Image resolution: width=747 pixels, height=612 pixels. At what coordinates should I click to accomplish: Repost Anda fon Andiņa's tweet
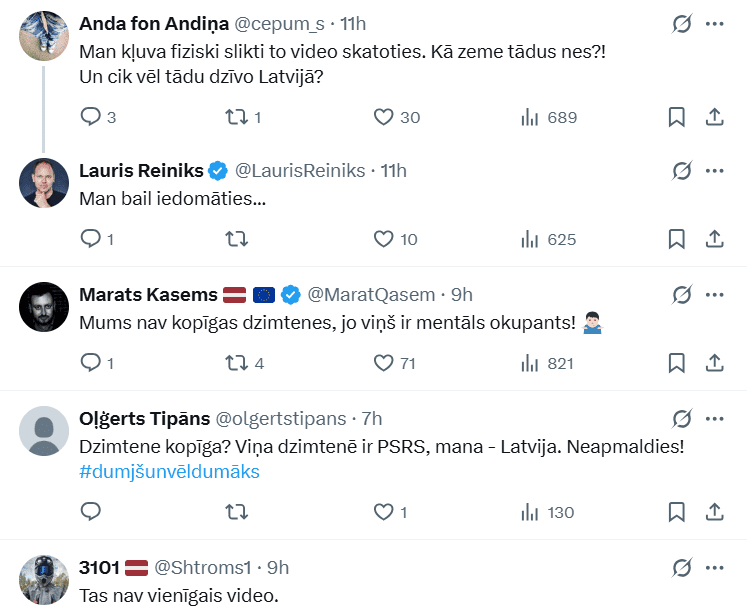click(x=236, y=117)
